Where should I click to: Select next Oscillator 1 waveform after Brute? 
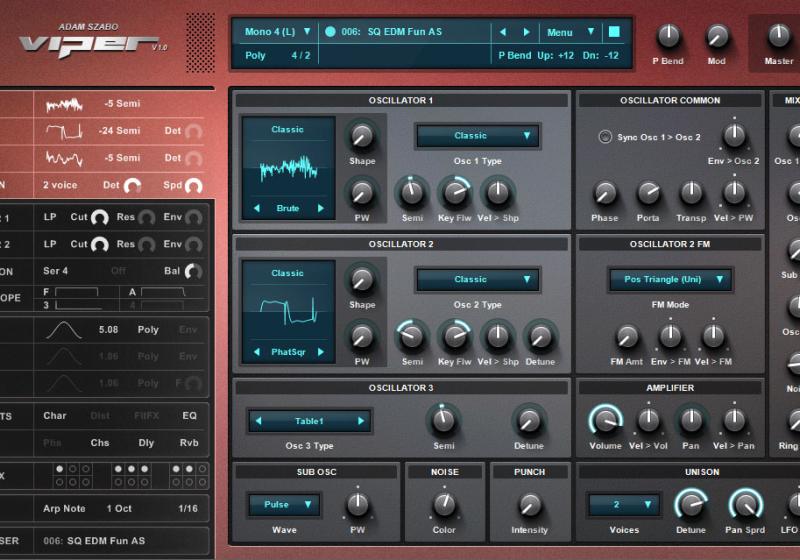coord(321,208)
